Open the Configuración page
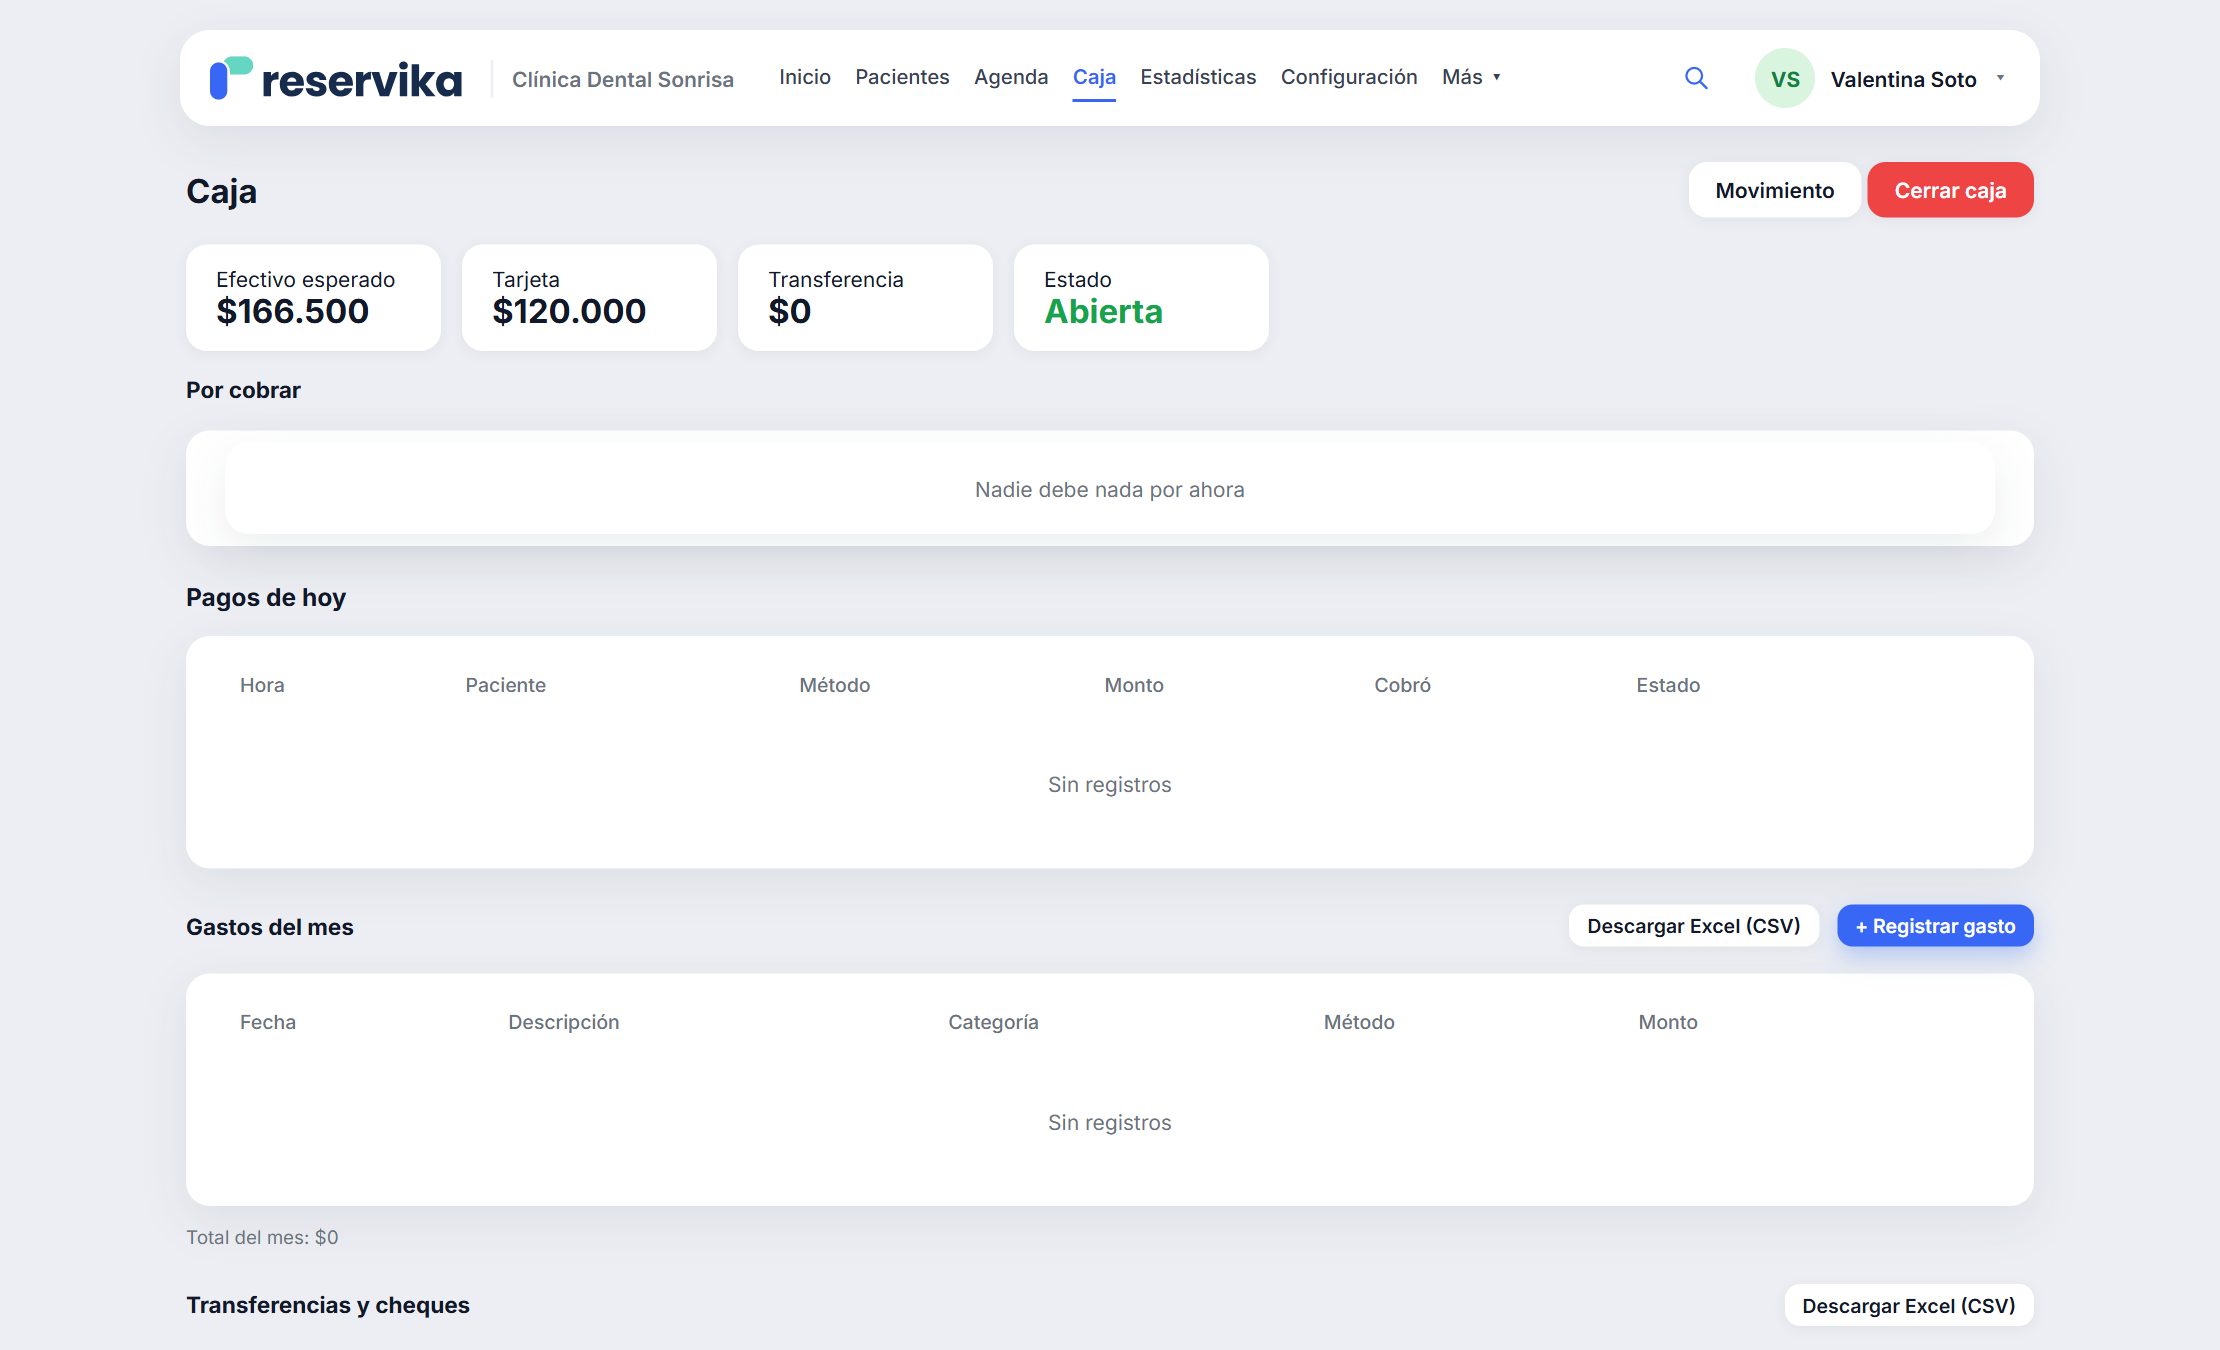This screenshot has height=1350, width=2220. [1349, 77]
